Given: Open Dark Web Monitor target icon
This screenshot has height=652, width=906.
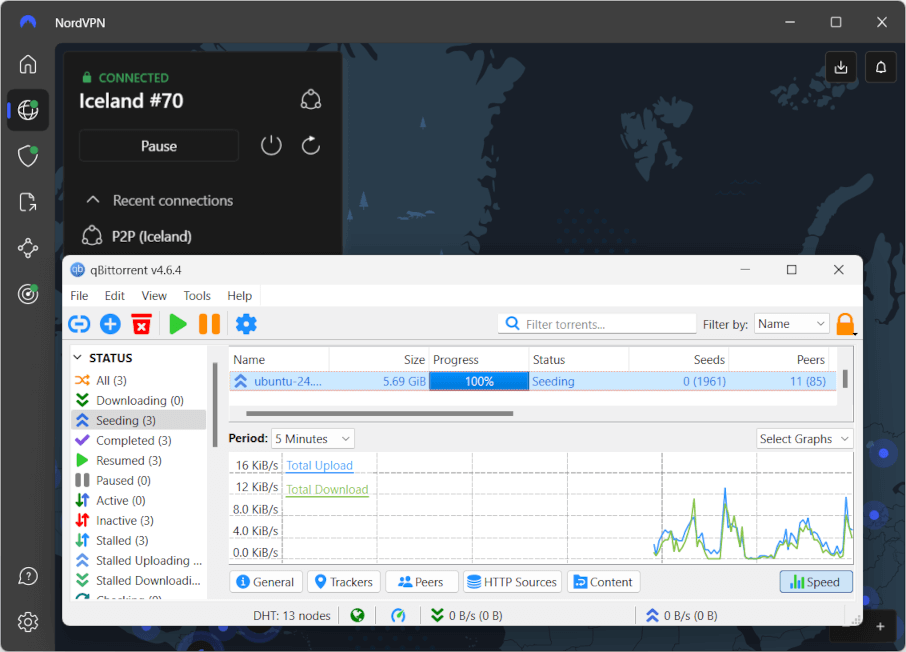Looking at the screenshot, I should [x=28, y=294].
